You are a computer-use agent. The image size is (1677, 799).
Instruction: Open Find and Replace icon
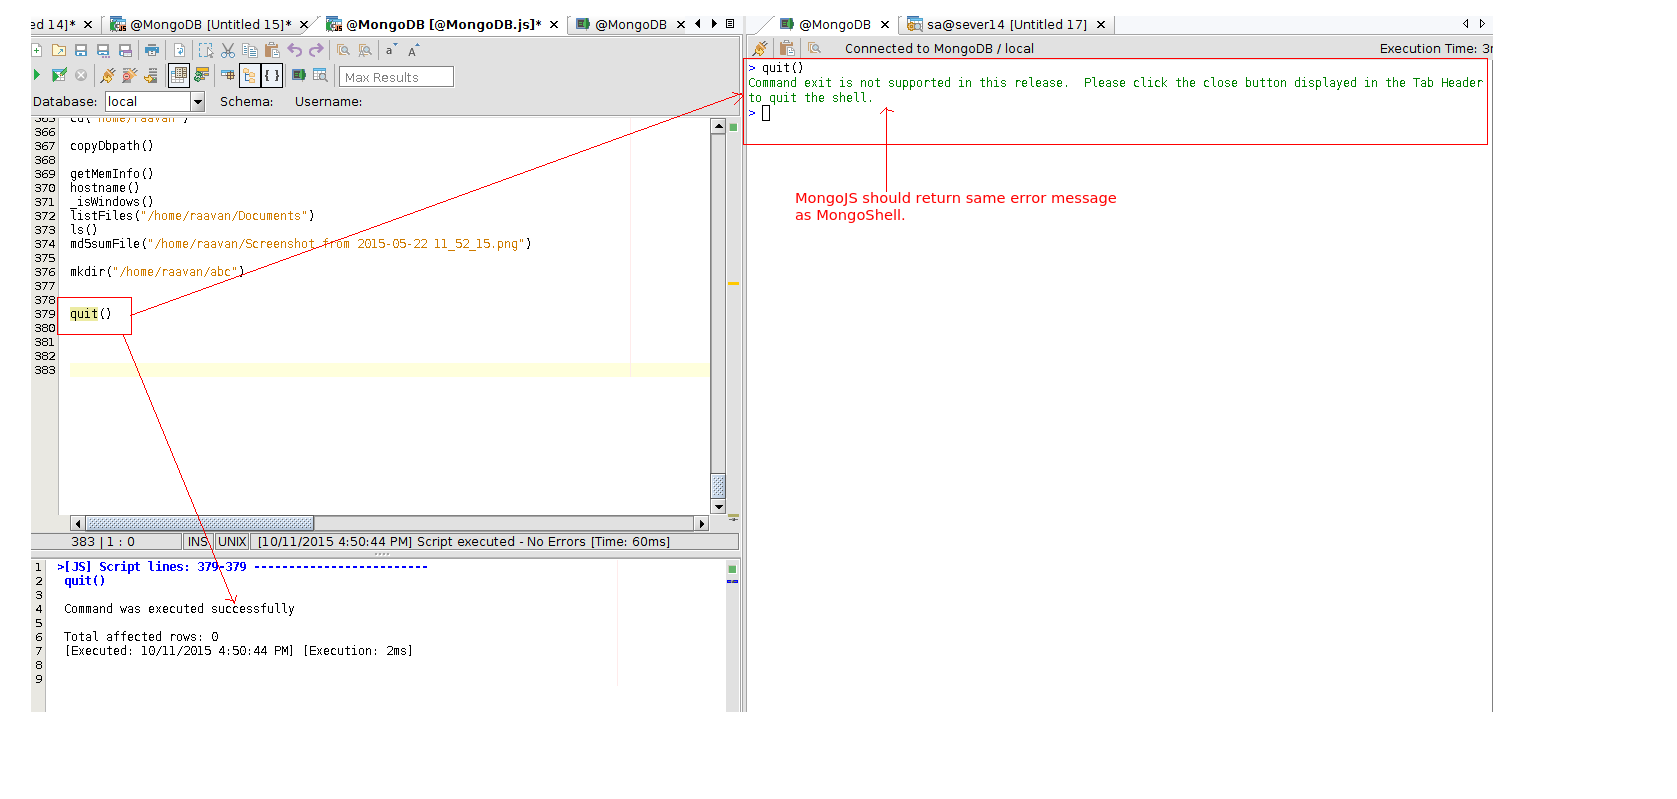[365, 50]
